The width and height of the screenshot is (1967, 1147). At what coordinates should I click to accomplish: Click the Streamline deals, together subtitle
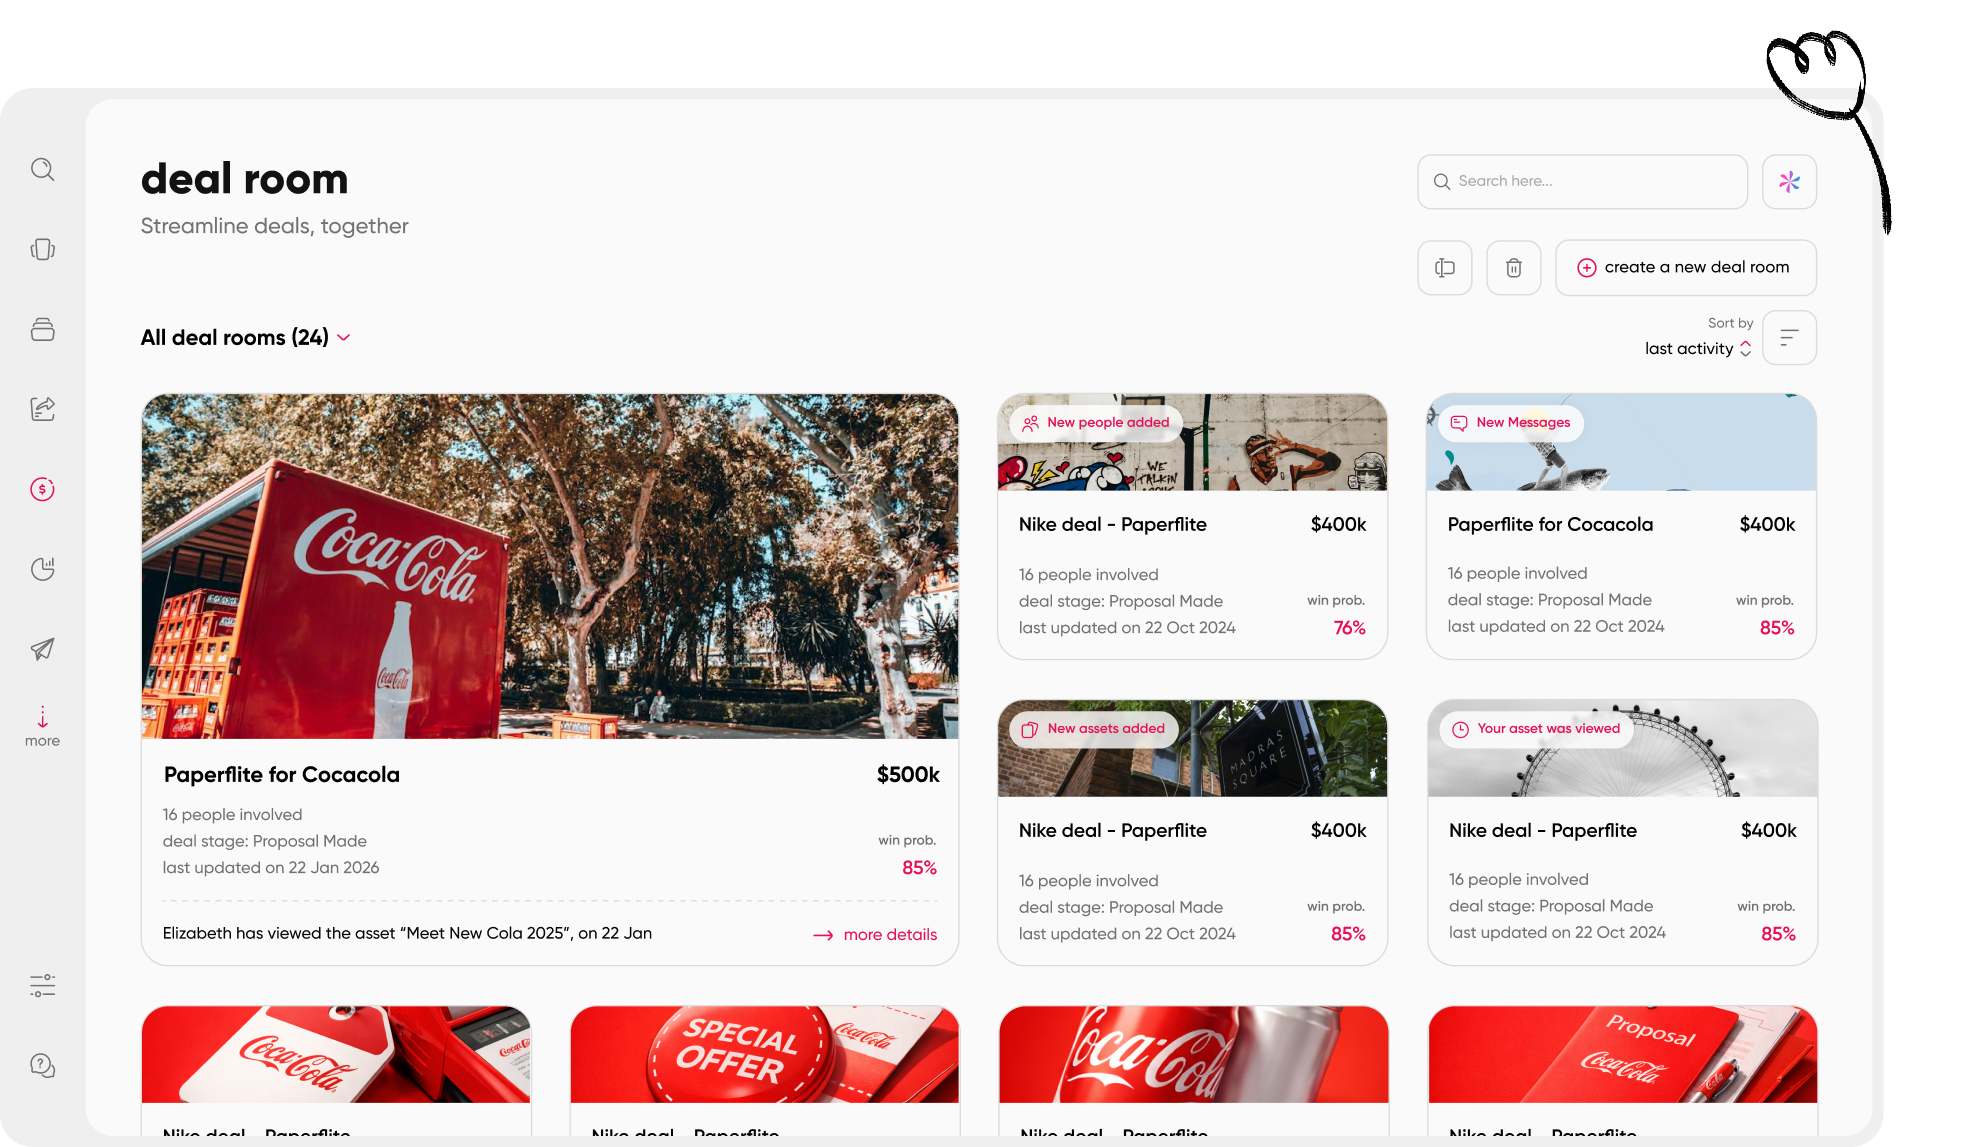[x=274, y=226]
